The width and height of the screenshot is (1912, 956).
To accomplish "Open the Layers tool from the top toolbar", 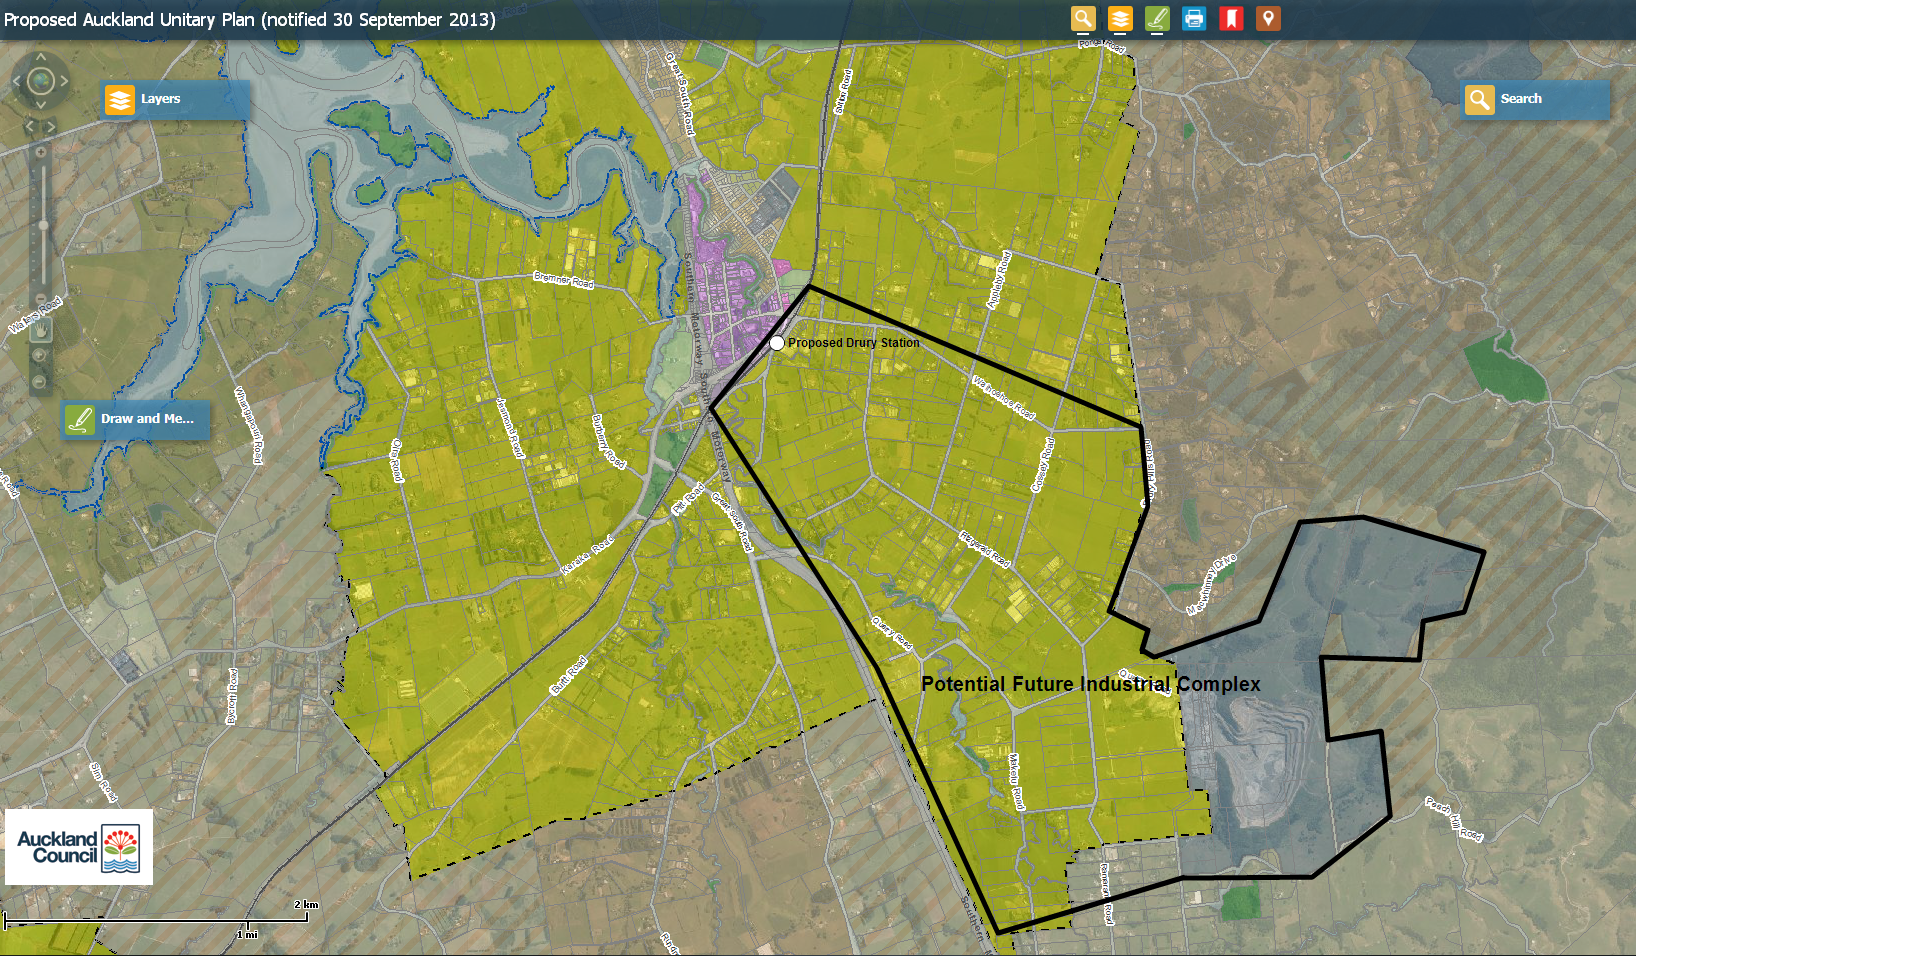I will 1120,19.
